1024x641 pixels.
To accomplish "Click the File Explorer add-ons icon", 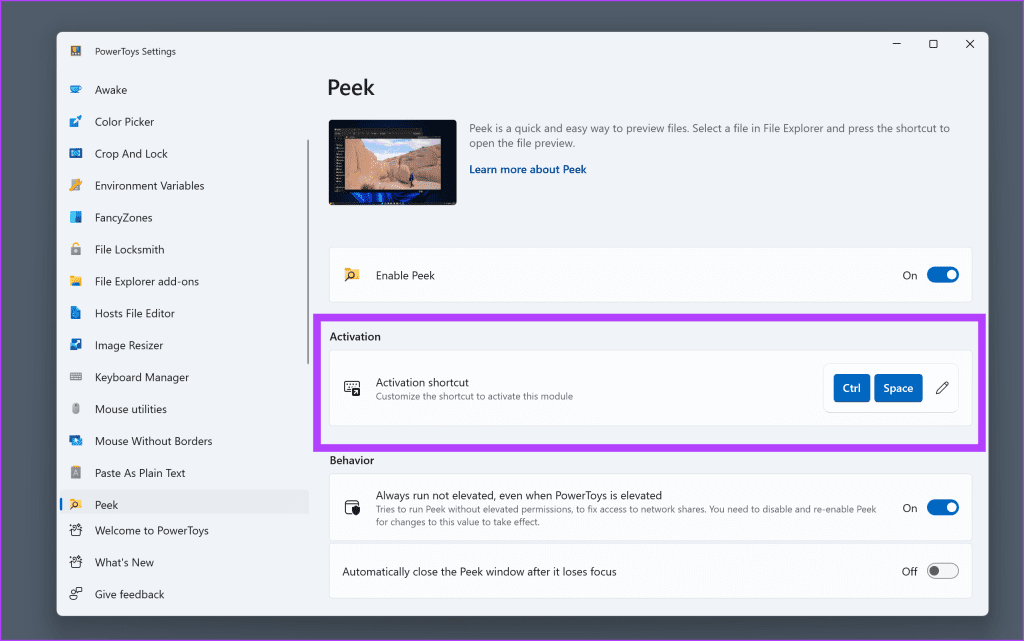I will [76, 281].
